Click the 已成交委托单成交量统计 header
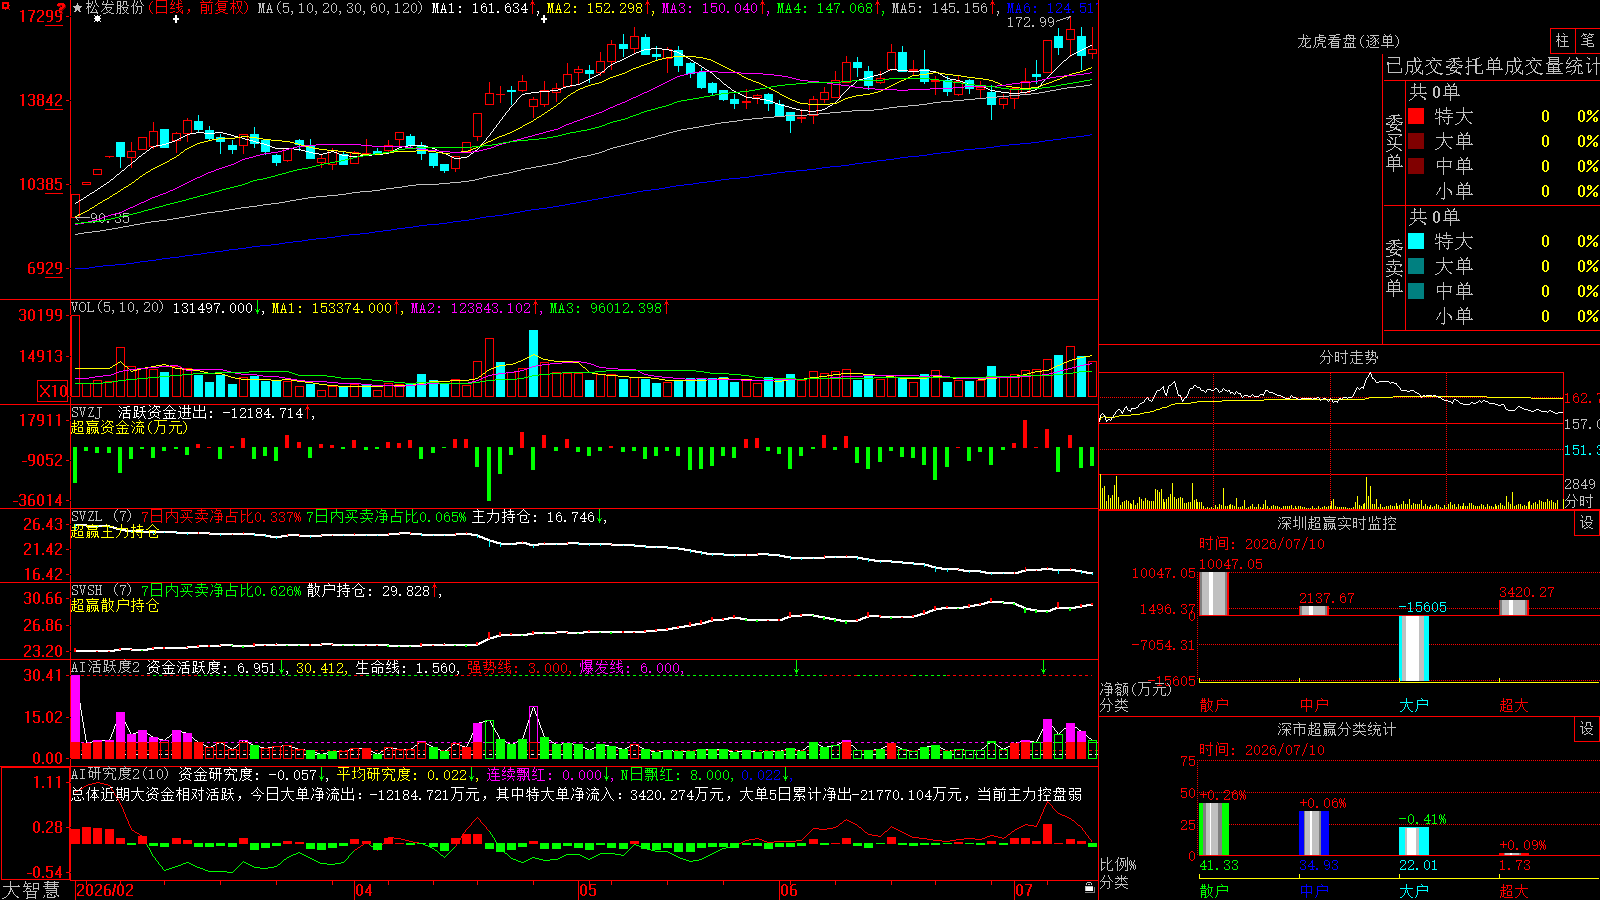The image size is (1600, 900). click(x=1492, y=66)
